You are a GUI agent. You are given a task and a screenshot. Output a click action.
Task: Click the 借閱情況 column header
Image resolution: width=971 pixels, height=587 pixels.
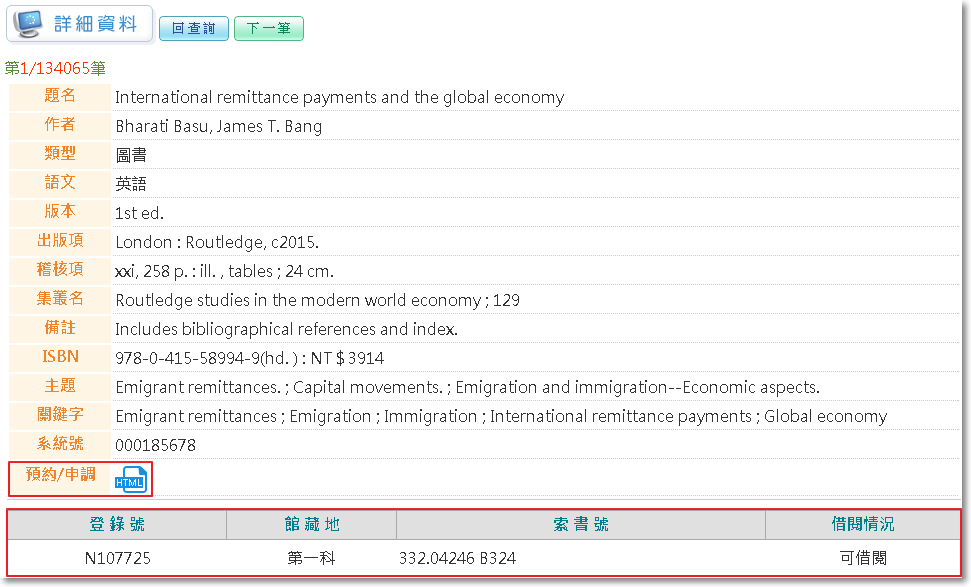click(862, 524)
